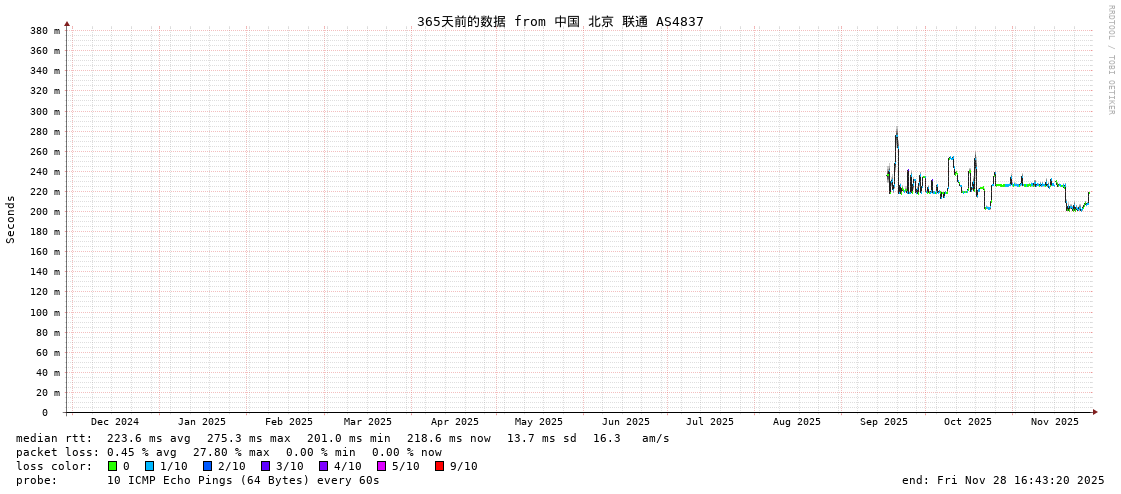The image size is (1121, 494).
Task: Click the light blue 1/10 loss swatch
Action: (x=149, y=466)
